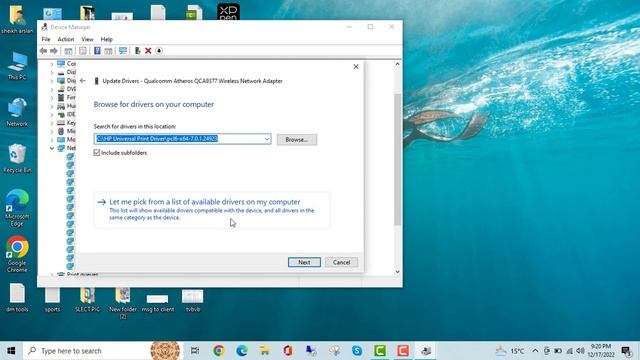The width and height of the screenshot is (640, 360).
Task: Collapse the Network adapters tree node
Action: [52, 148]
